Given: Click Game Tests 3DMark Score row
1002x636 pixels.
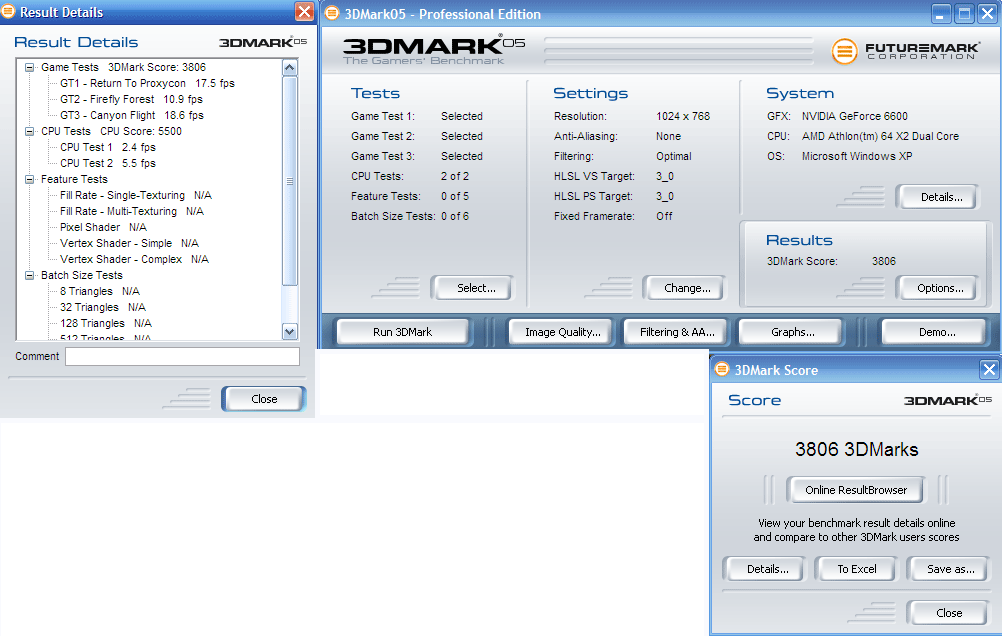Looking at the screenshot, I should click(123, 67).
